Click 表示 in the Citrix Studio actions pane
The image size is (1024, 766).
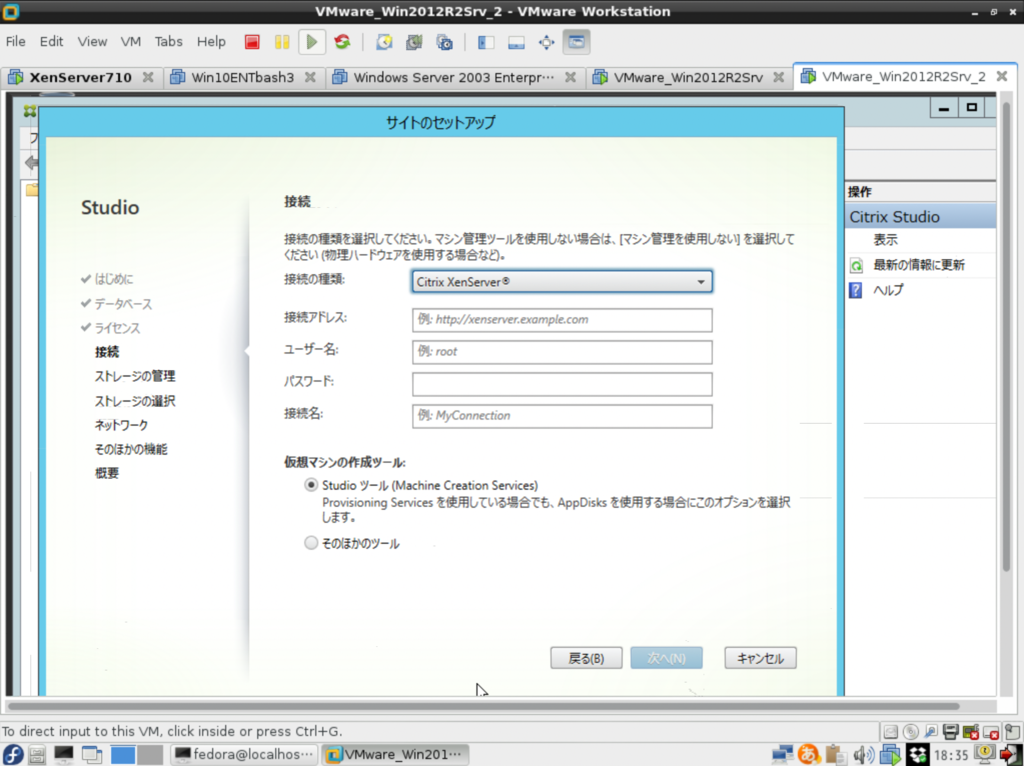[x=886, y=240]
